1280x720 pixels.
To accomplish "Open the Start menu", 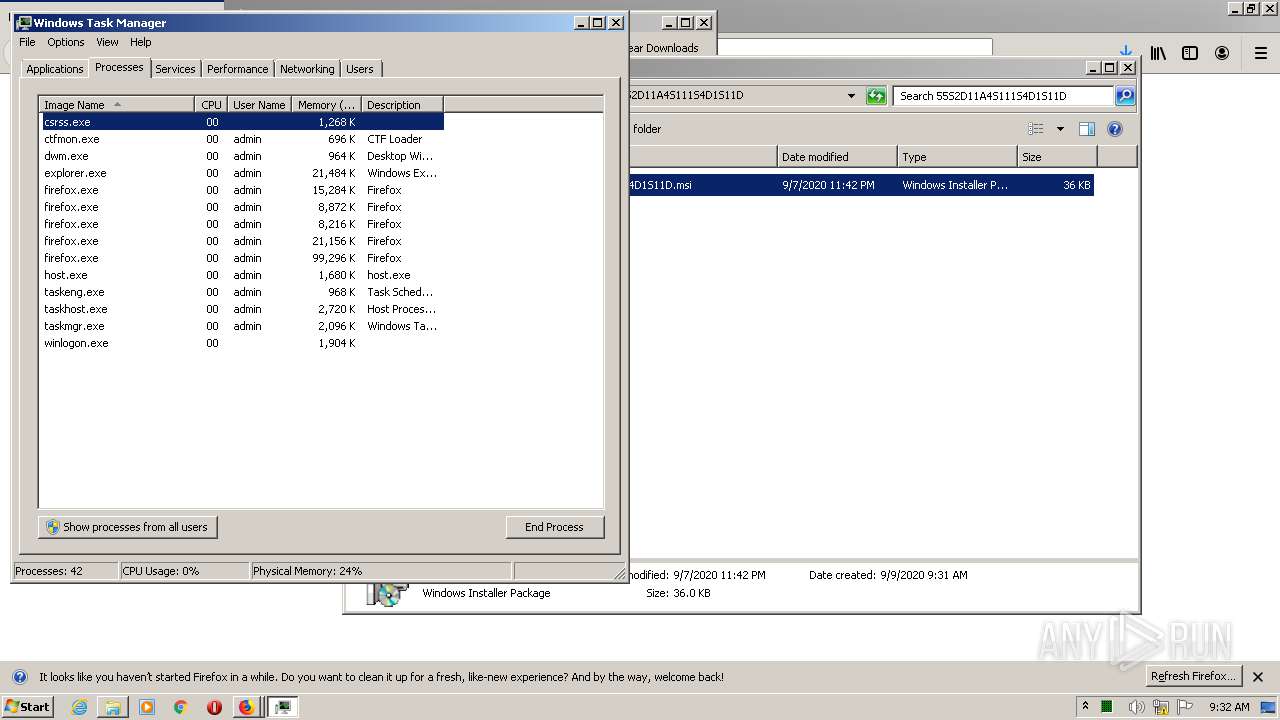I will click(x=28, y=707).
